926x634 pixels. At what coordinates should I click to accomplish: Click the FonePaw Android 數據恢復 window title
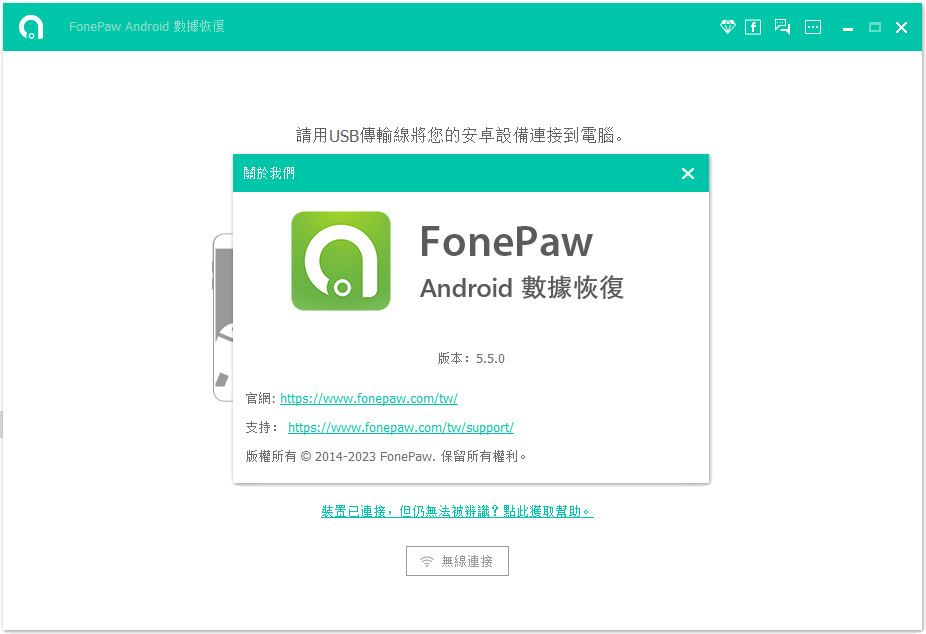pos(146,27)
